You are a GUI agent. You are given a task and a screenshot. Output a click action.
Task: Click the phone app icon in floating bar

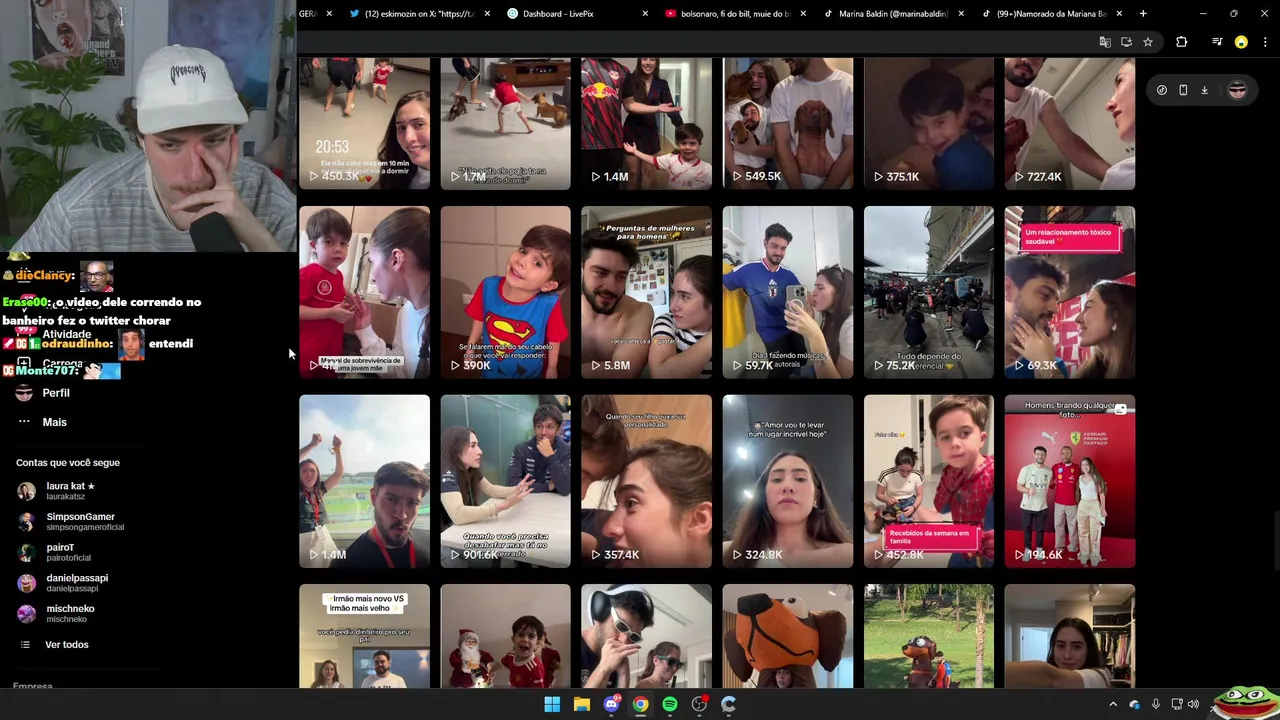point(1183,90)
